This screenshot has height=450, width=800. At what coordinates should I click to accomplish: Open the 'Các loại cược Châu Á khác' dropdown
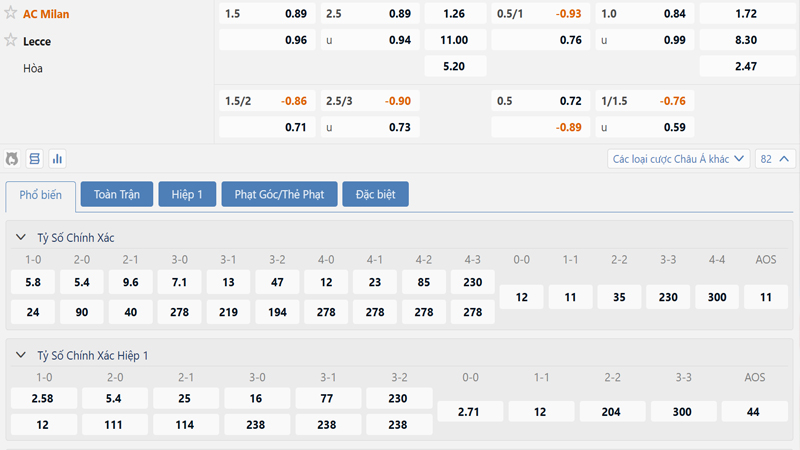tap(679, 158)
